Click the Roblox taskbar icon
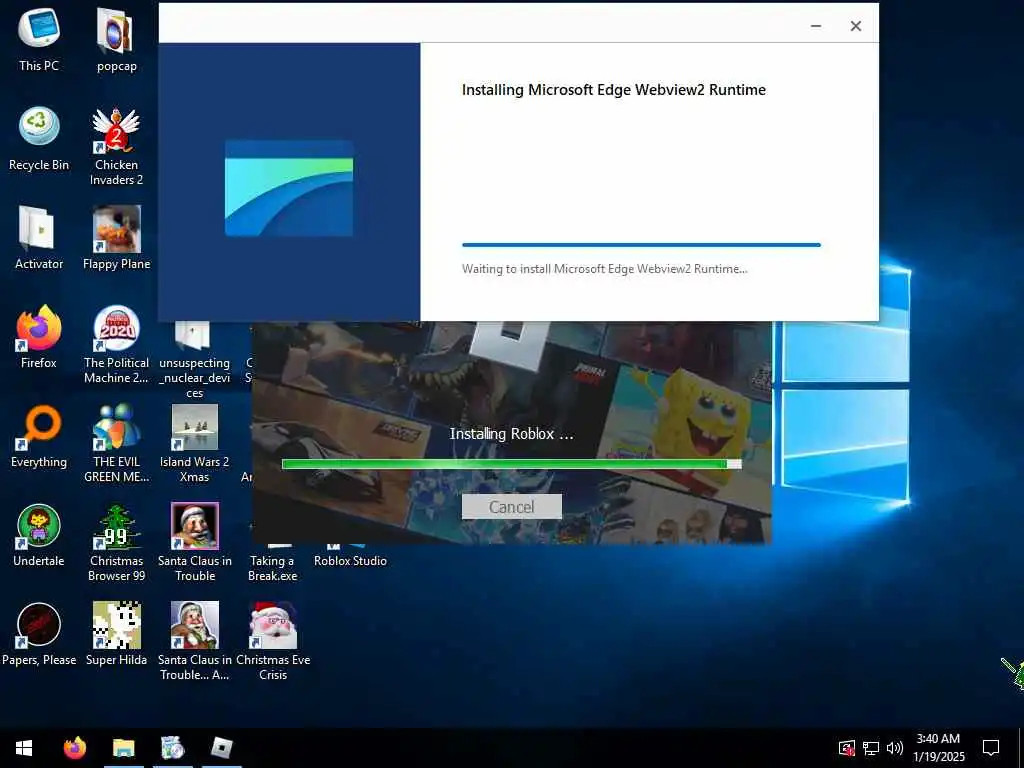The image size is (1024, 768). coord(222,748)
